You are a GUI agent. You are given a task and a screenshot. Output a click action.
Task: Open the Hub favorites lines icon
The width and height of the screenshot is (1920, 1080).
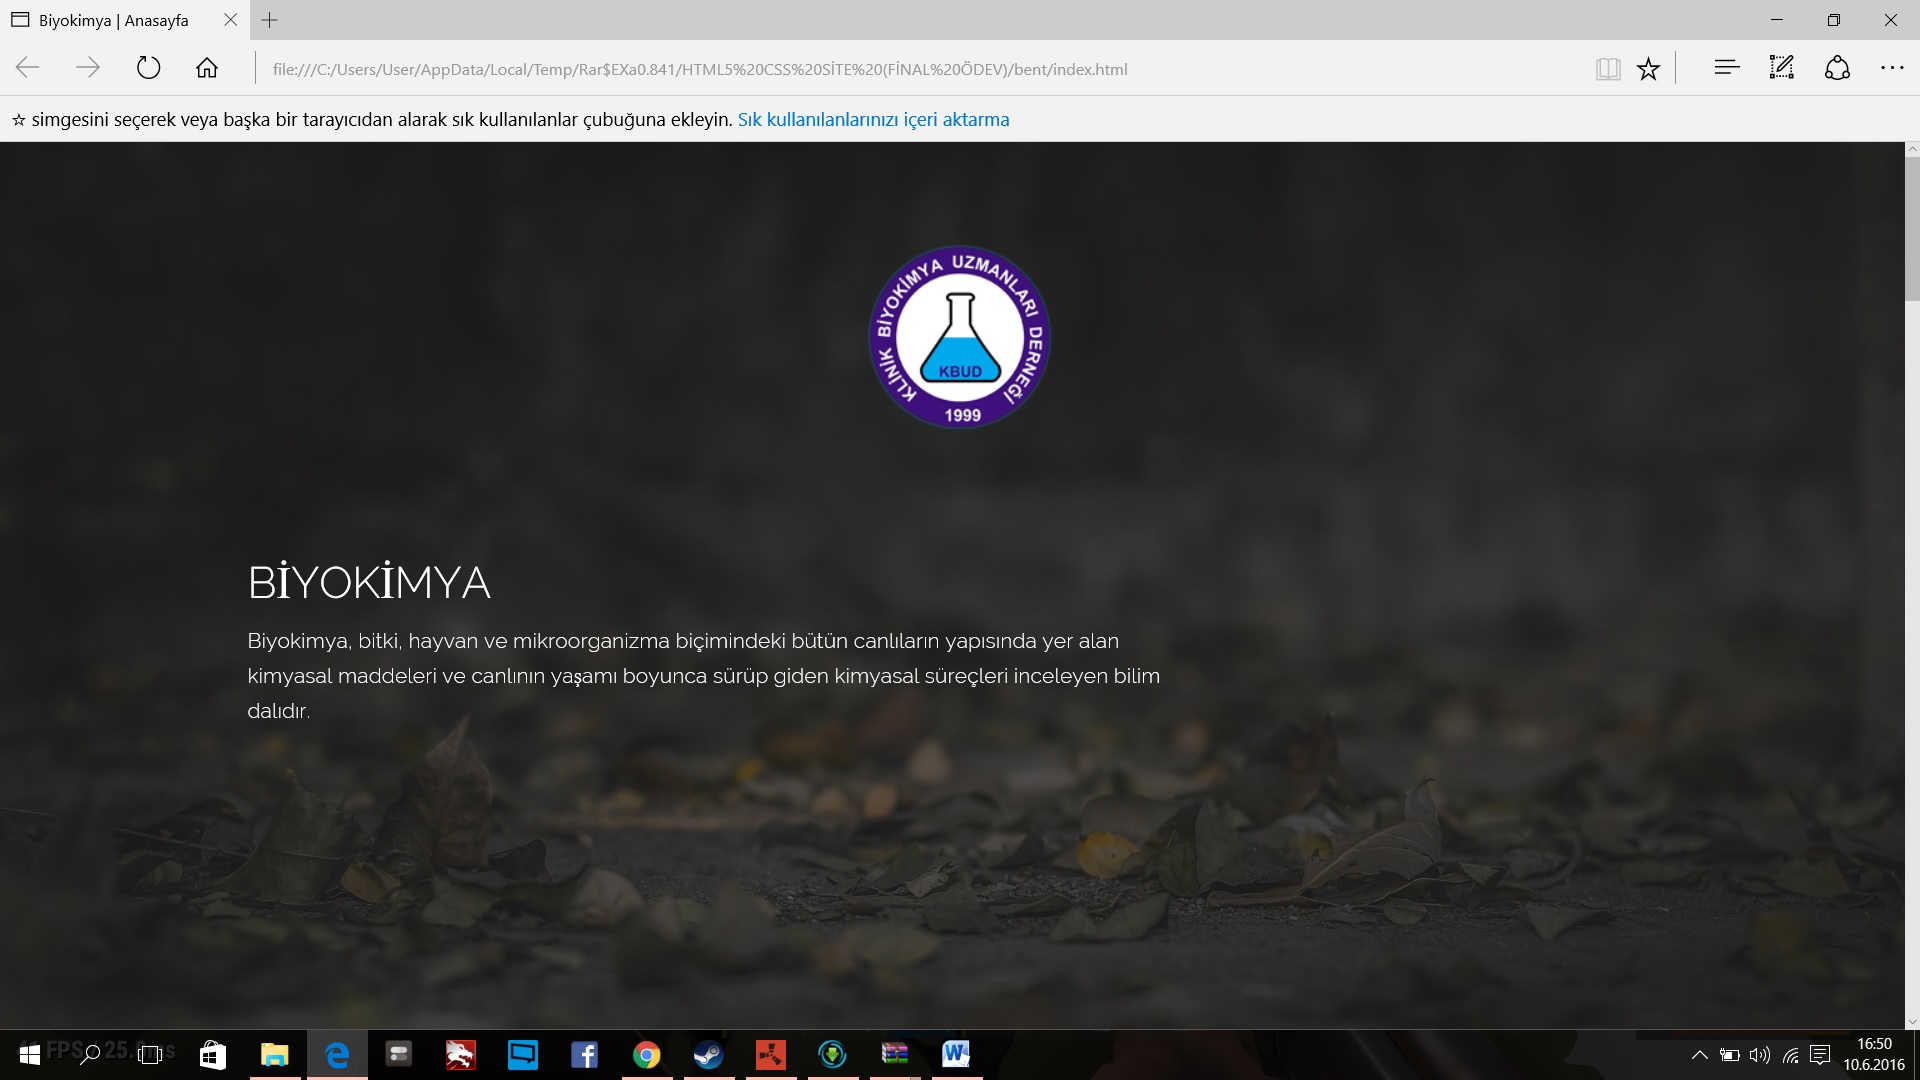(1726, 68)
